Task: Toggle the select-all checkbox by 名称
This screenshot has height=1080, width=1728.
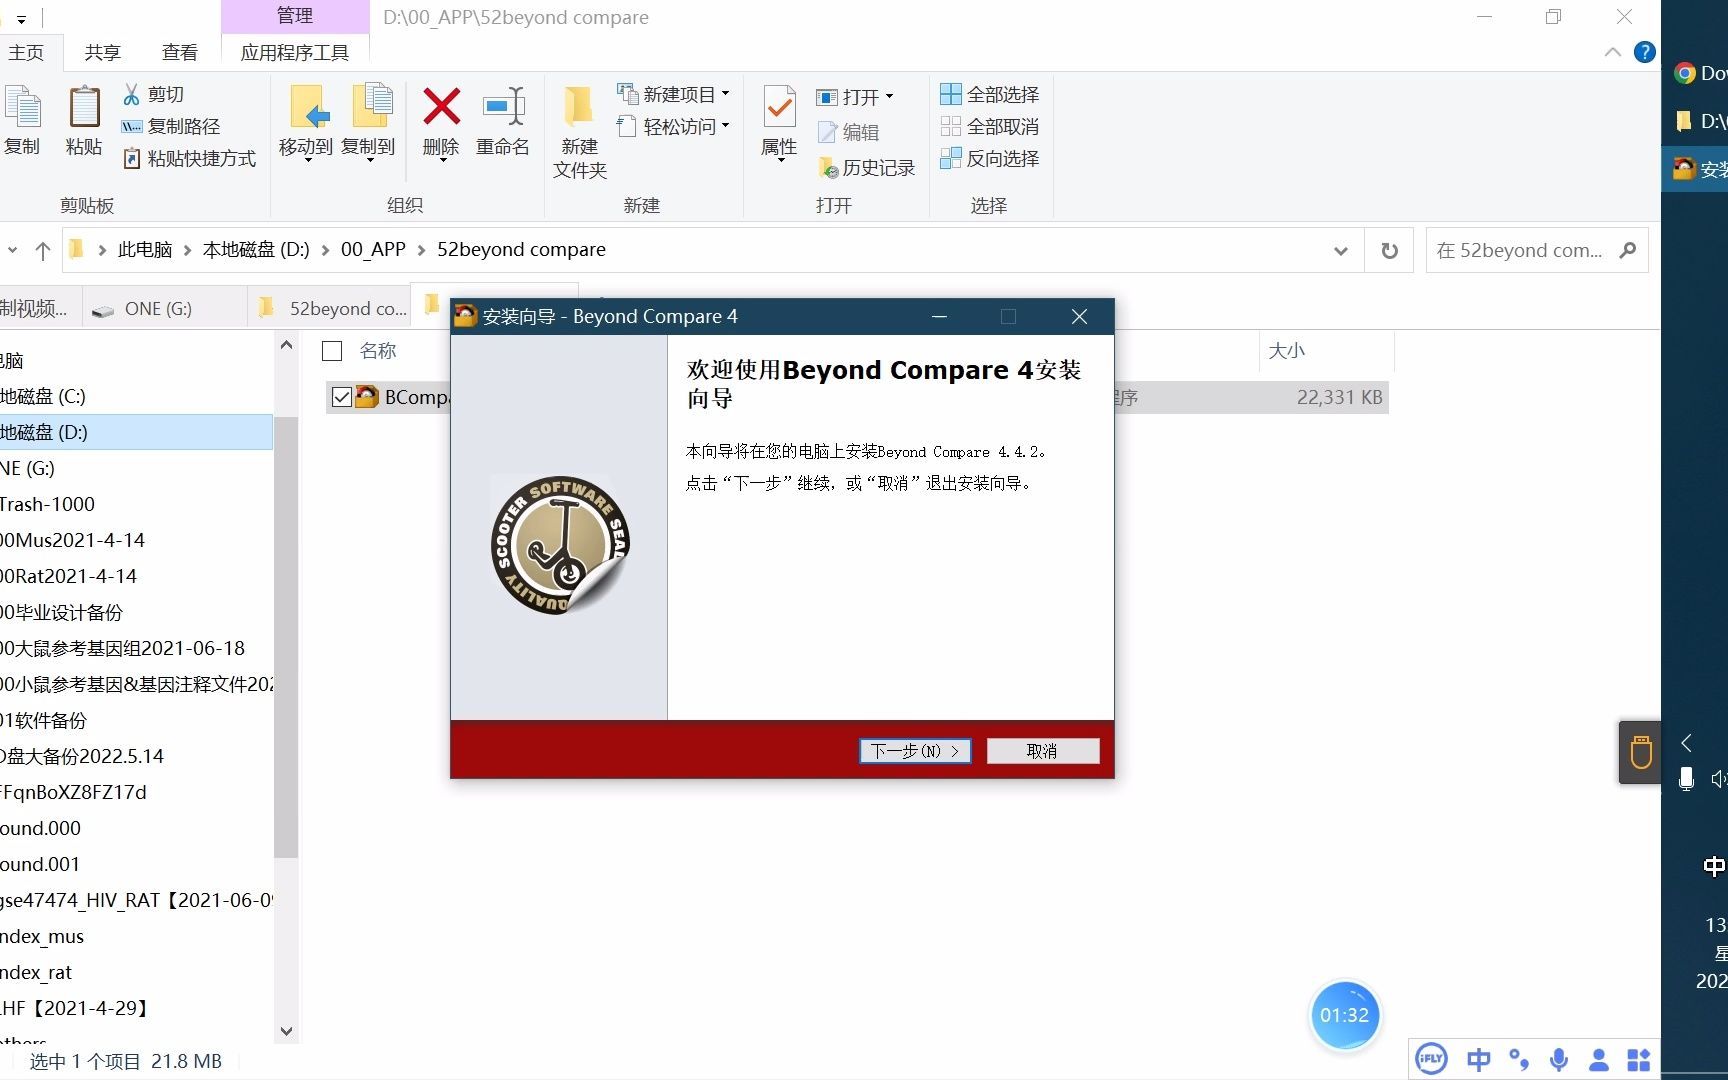Action: click(332, 351)
